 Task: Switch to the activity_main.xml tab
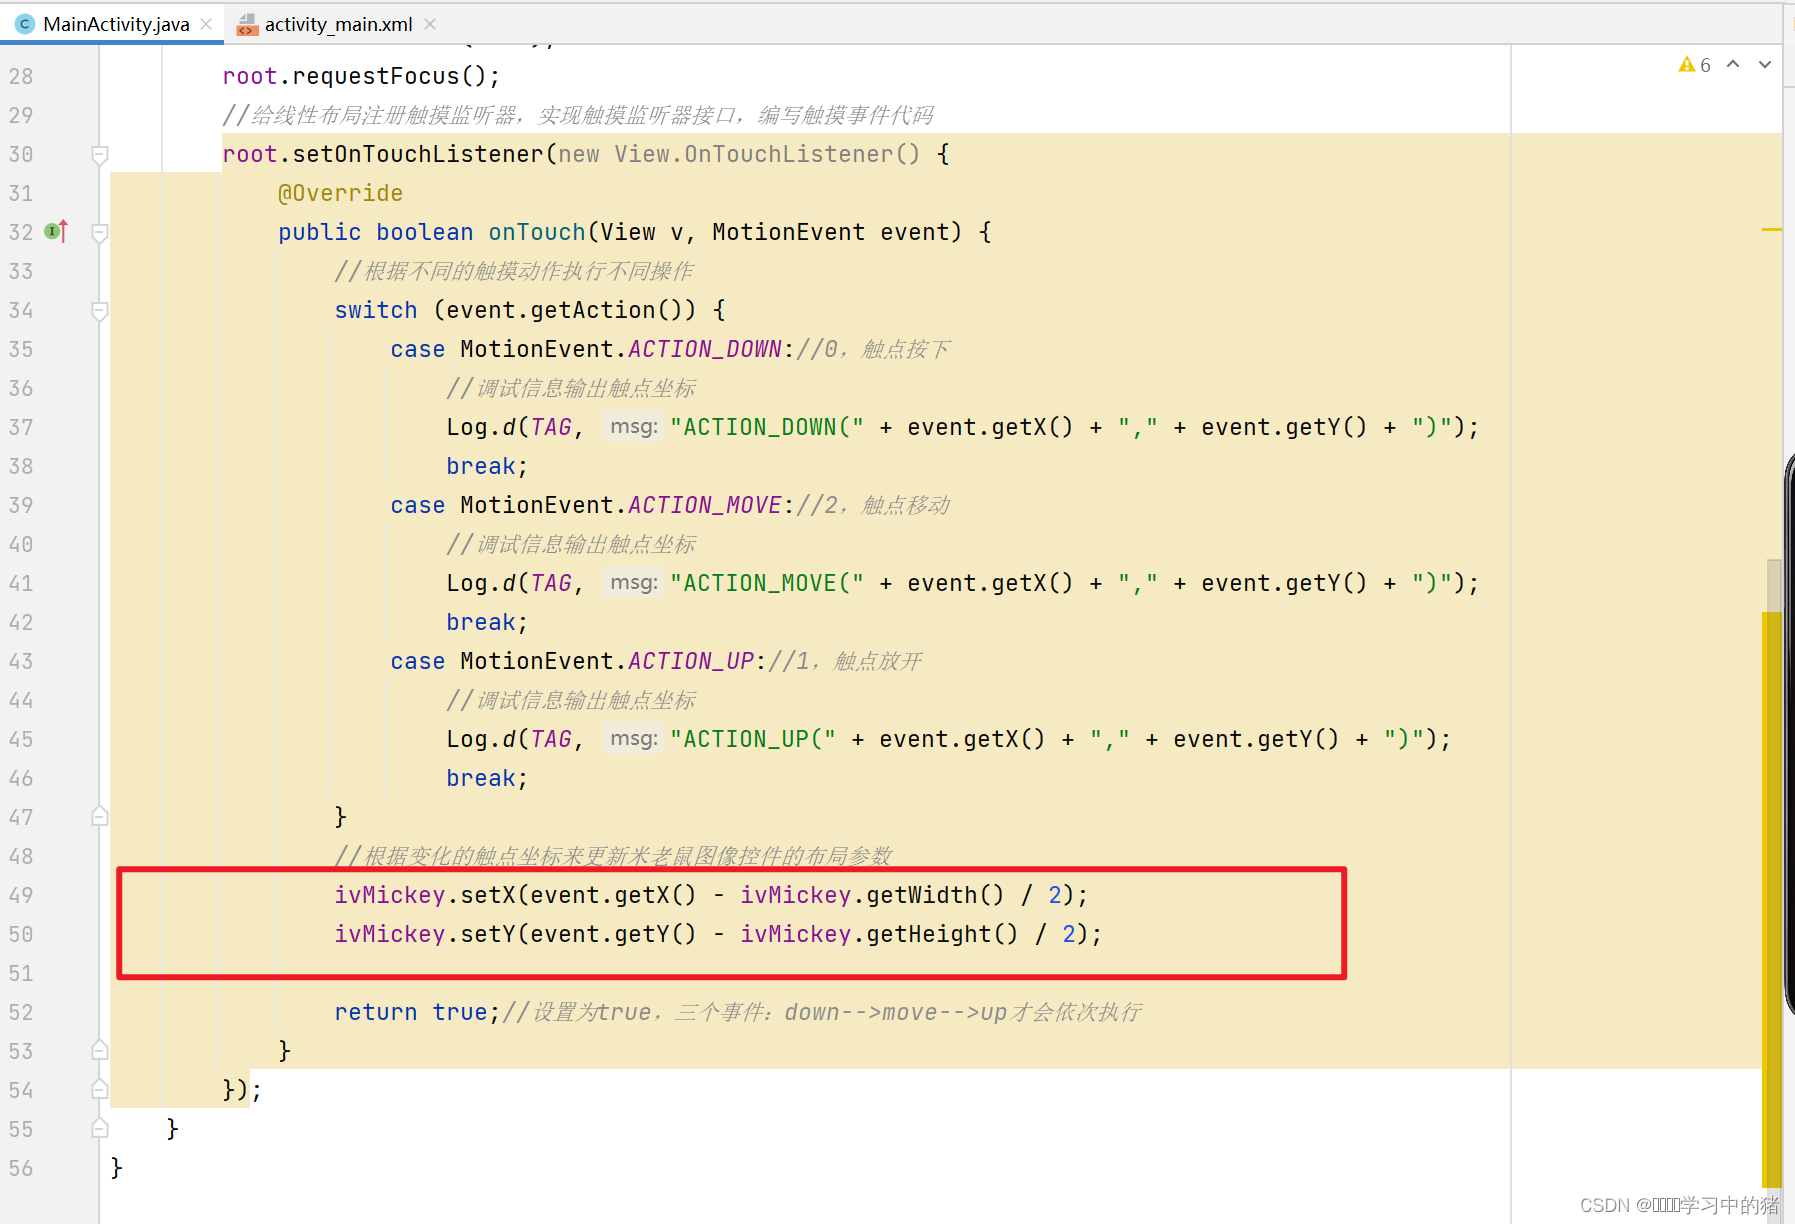click(x=338, y=24)
